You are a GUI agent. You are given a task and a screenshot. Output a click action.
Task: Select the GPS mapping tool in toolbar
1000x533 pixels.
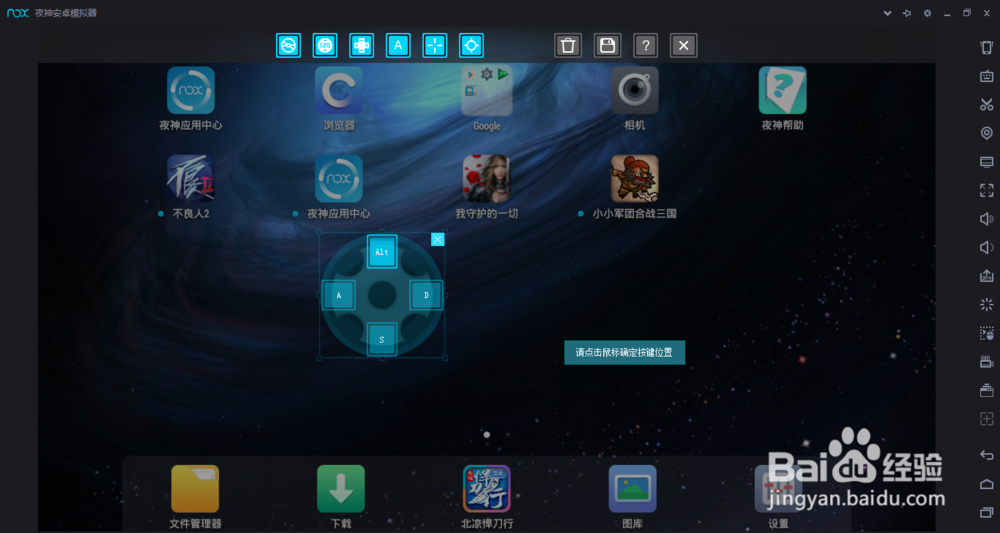325,45
